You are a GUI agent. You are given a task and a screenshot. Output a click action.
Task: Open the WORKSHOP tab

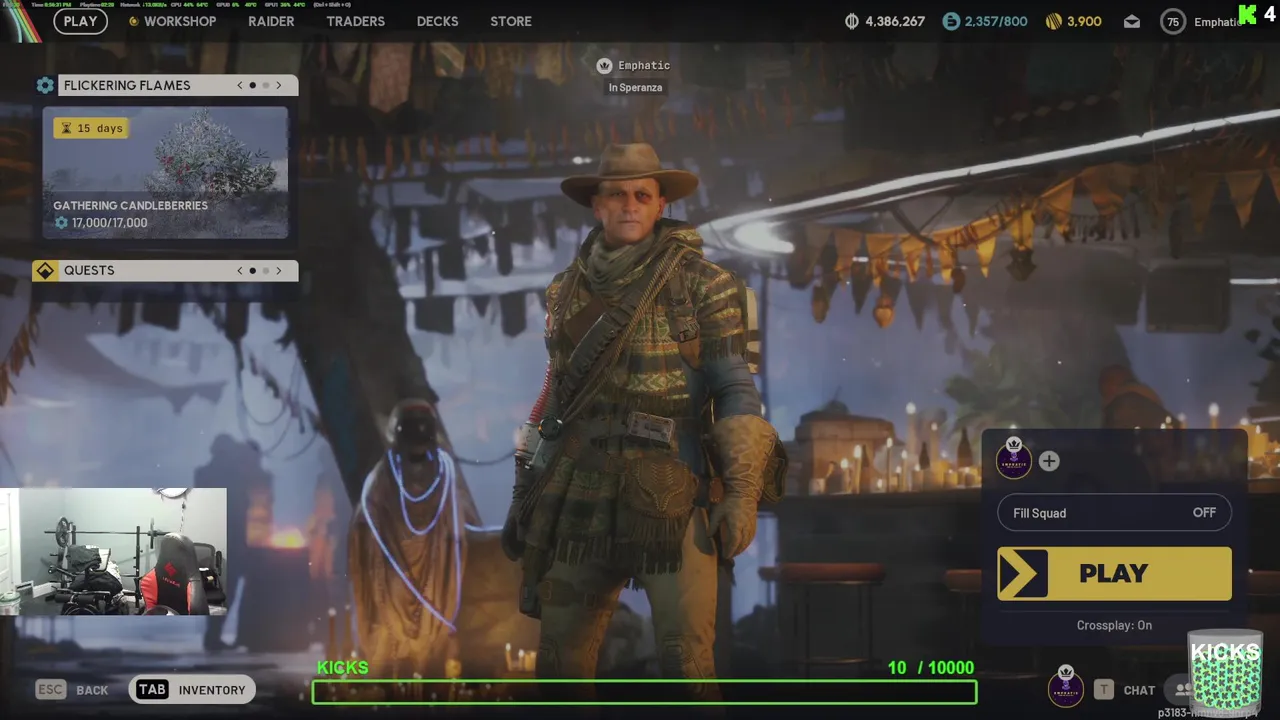[x=171, y=21]
